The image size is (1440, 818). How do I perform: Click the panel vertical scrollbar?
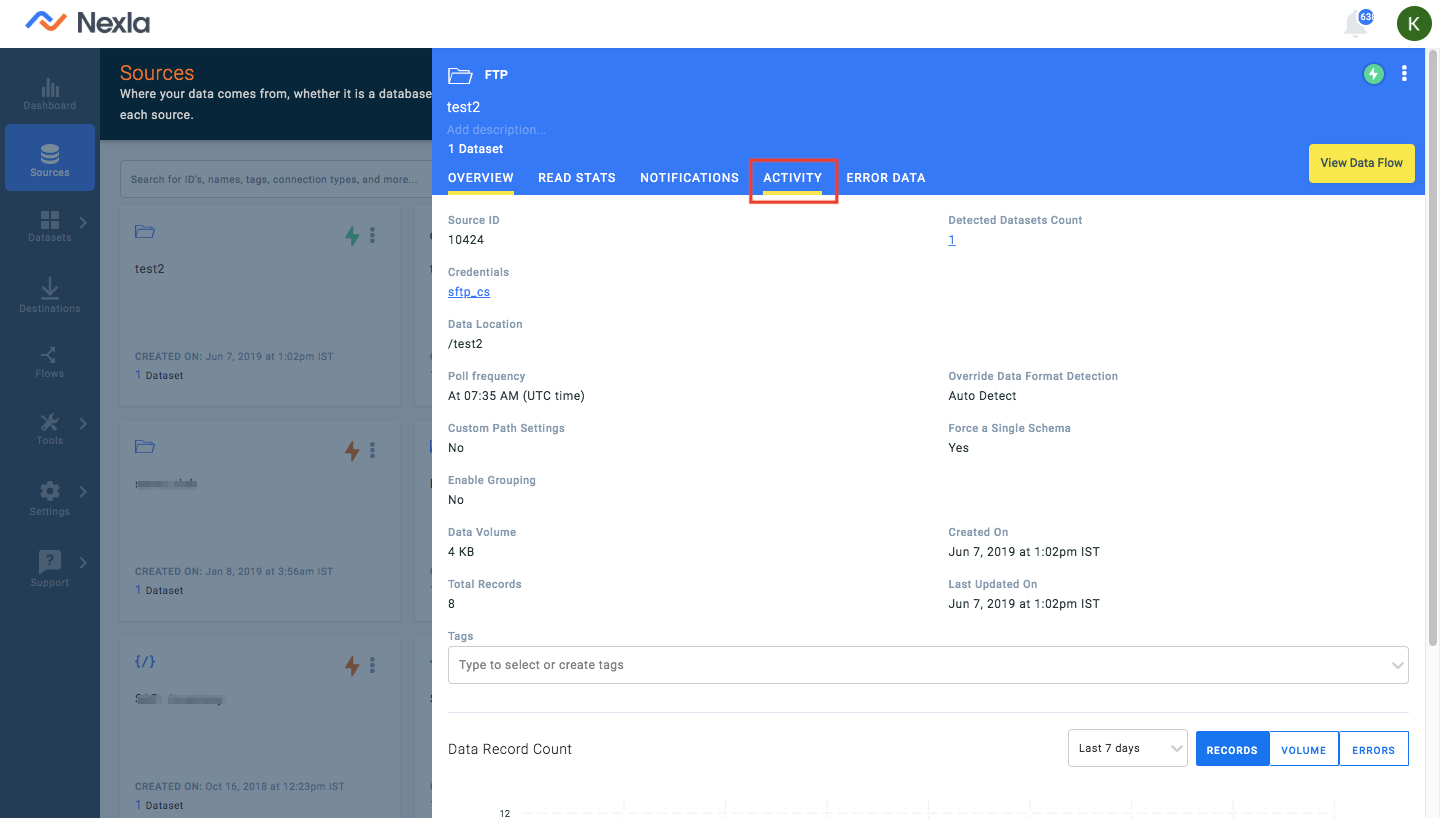[1433, 350]
